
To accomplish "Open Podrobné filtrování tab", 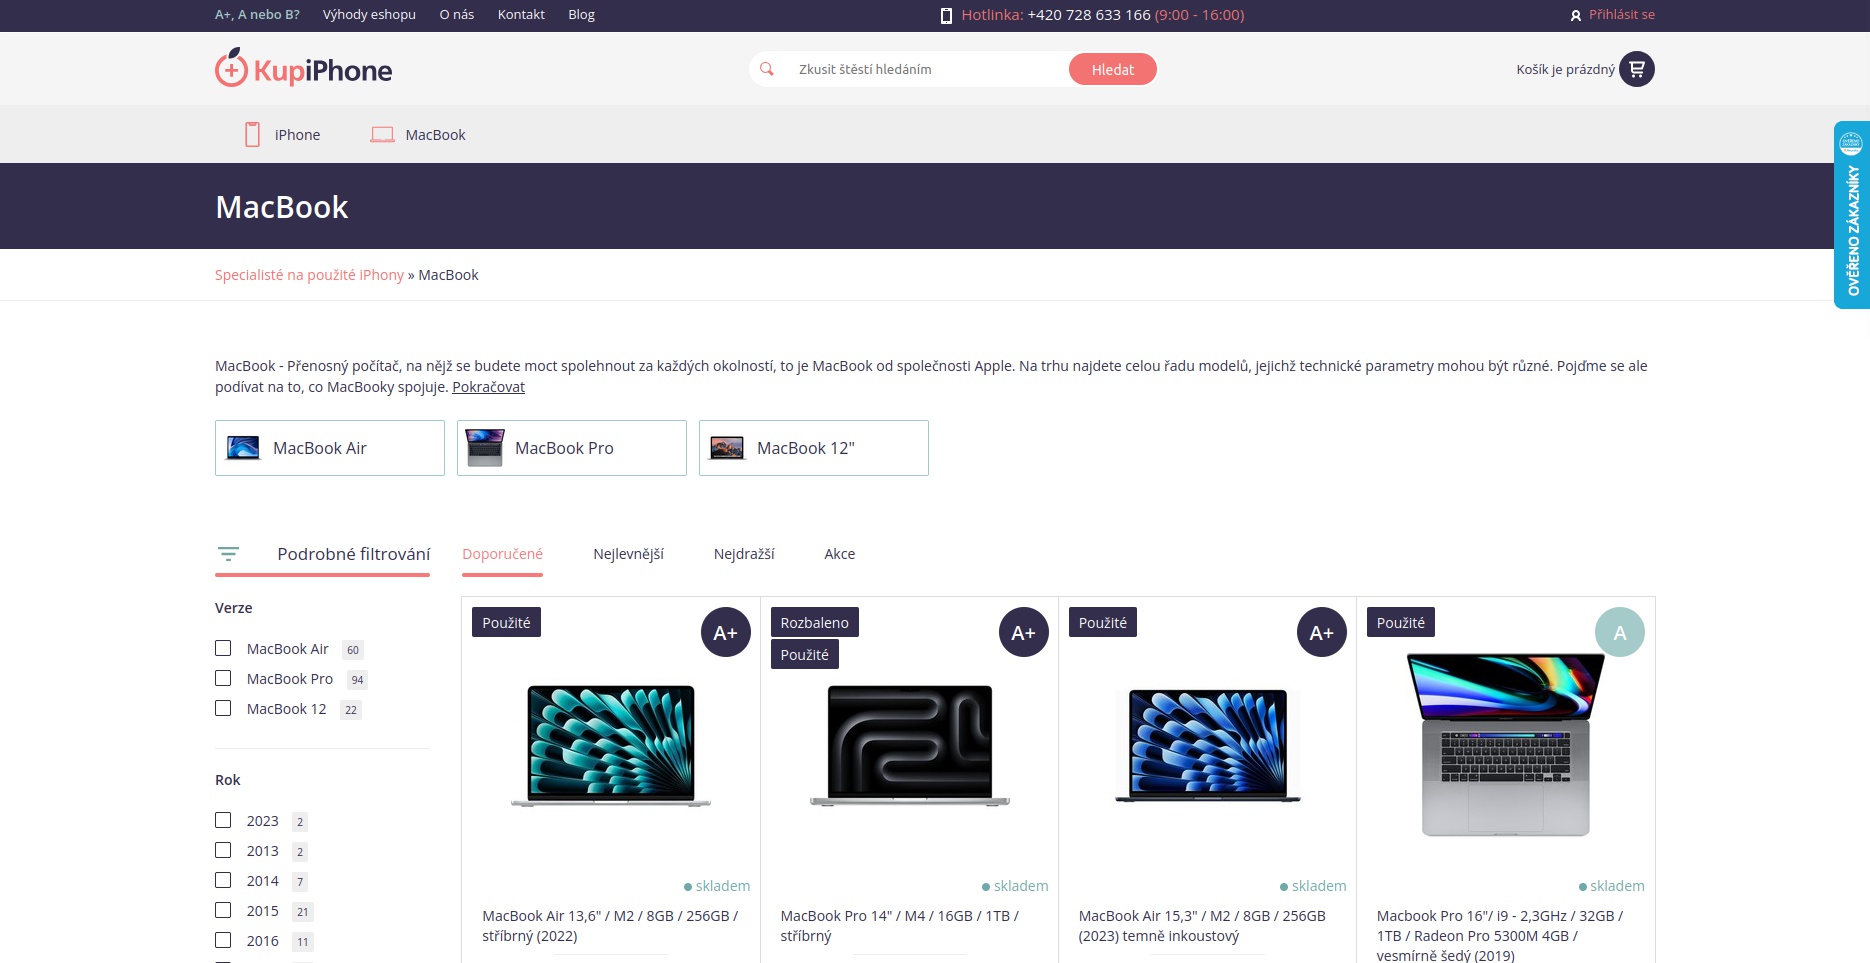I will pyautogui.click(x=322, y=554).
